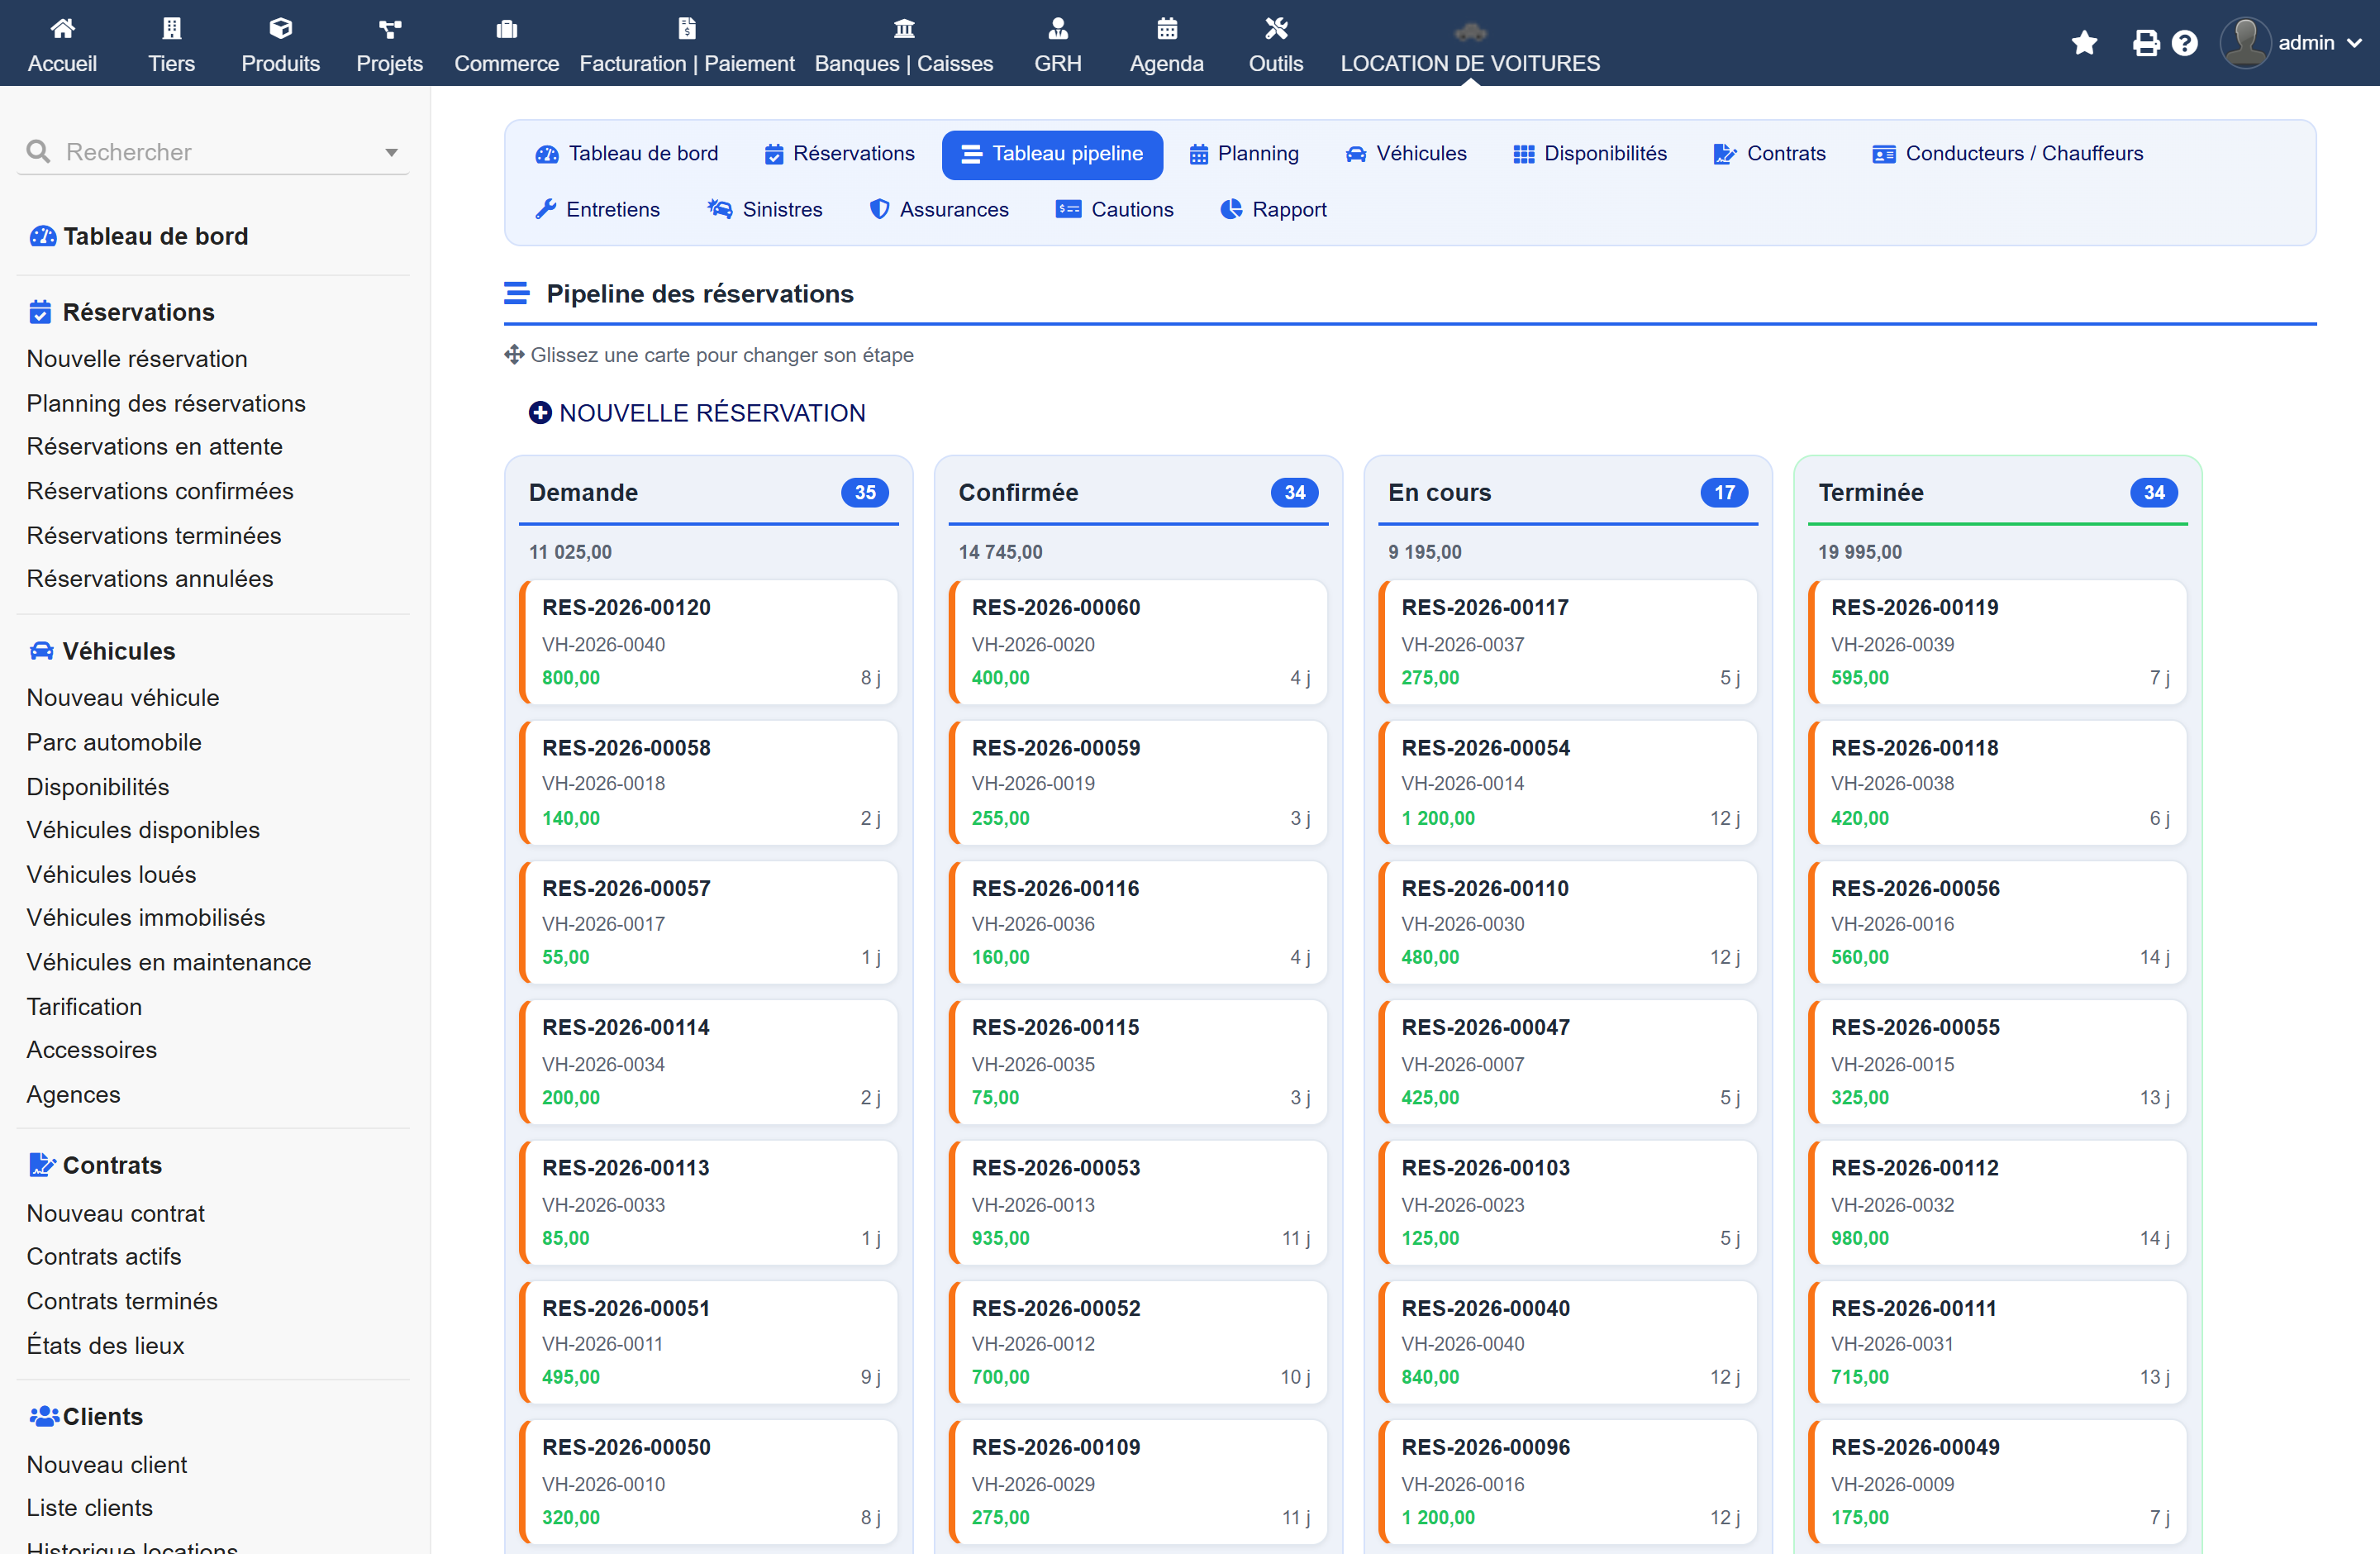
Task: Click the sidebar Réservations calendar icon
Action: click(40, 312)
